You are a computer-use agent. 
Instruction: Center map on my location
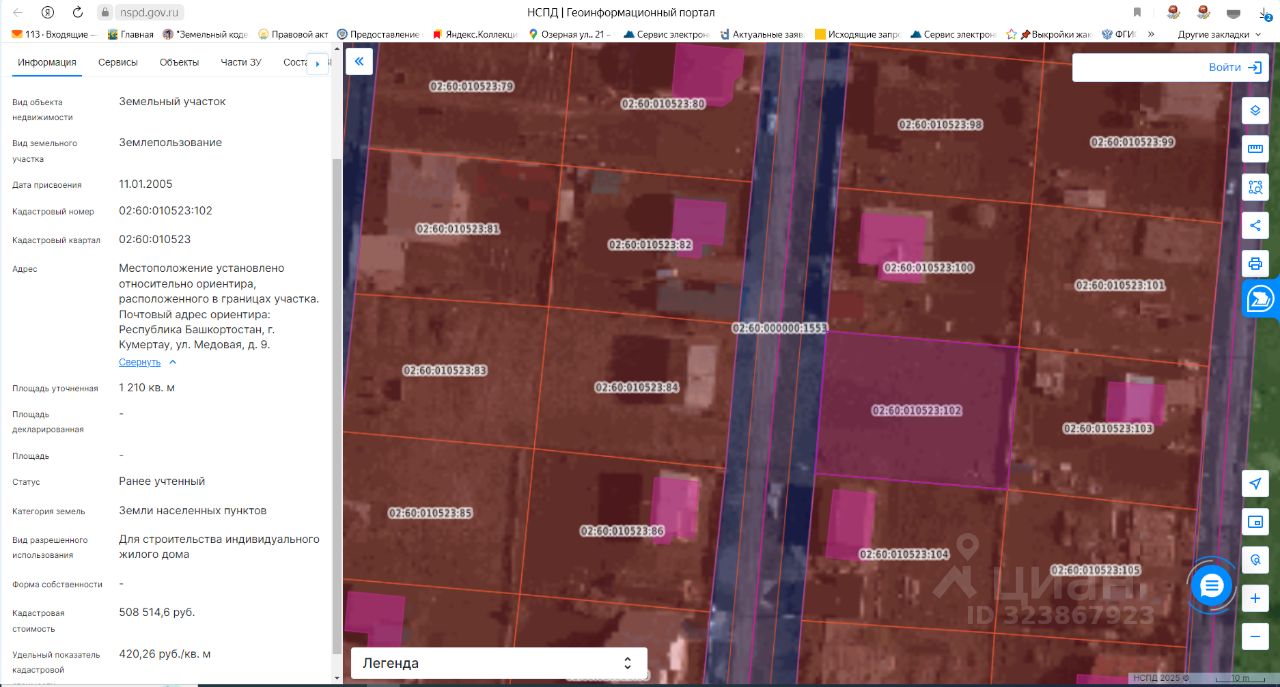(1255, 484)
